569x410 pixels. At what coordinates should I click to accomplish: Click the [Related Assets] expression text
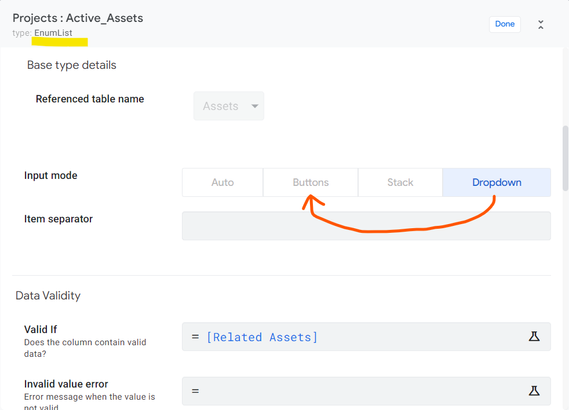pos(262,337)
